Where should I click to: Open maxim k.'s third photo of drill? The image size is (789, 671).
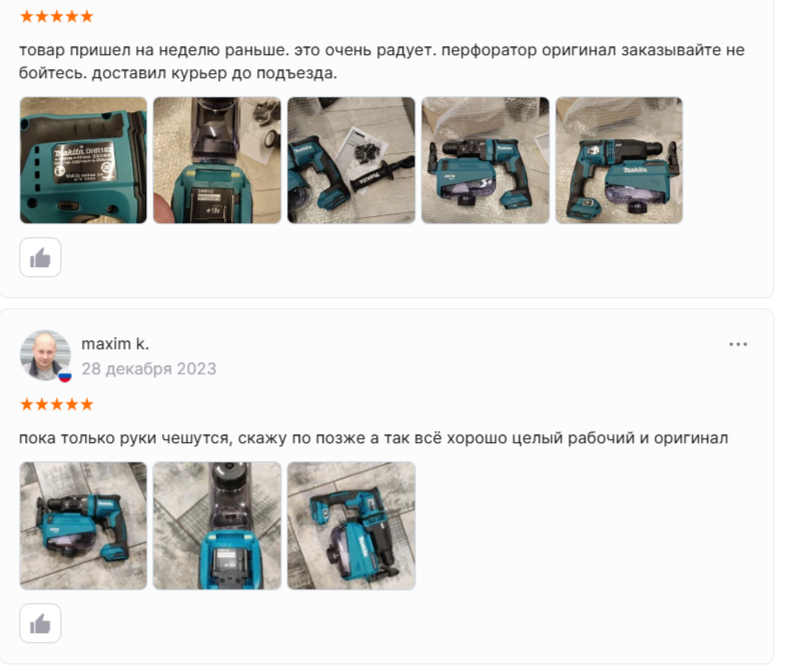click(x=351, y=526)
